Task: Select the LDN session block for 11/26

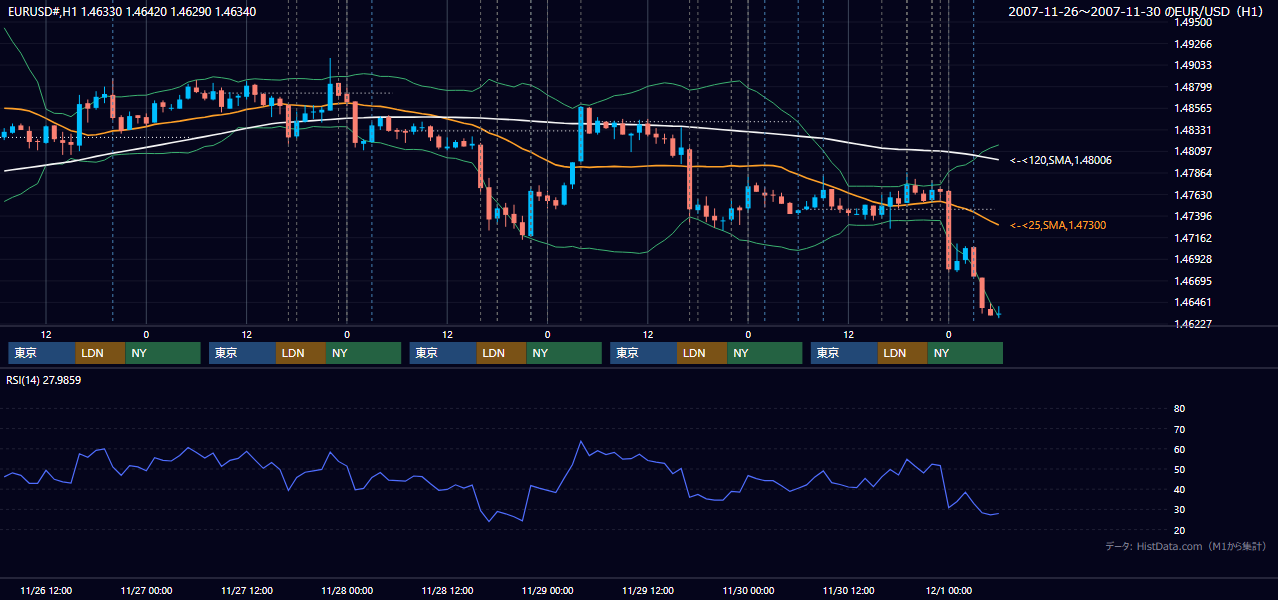Action: (x=101, y=353)
